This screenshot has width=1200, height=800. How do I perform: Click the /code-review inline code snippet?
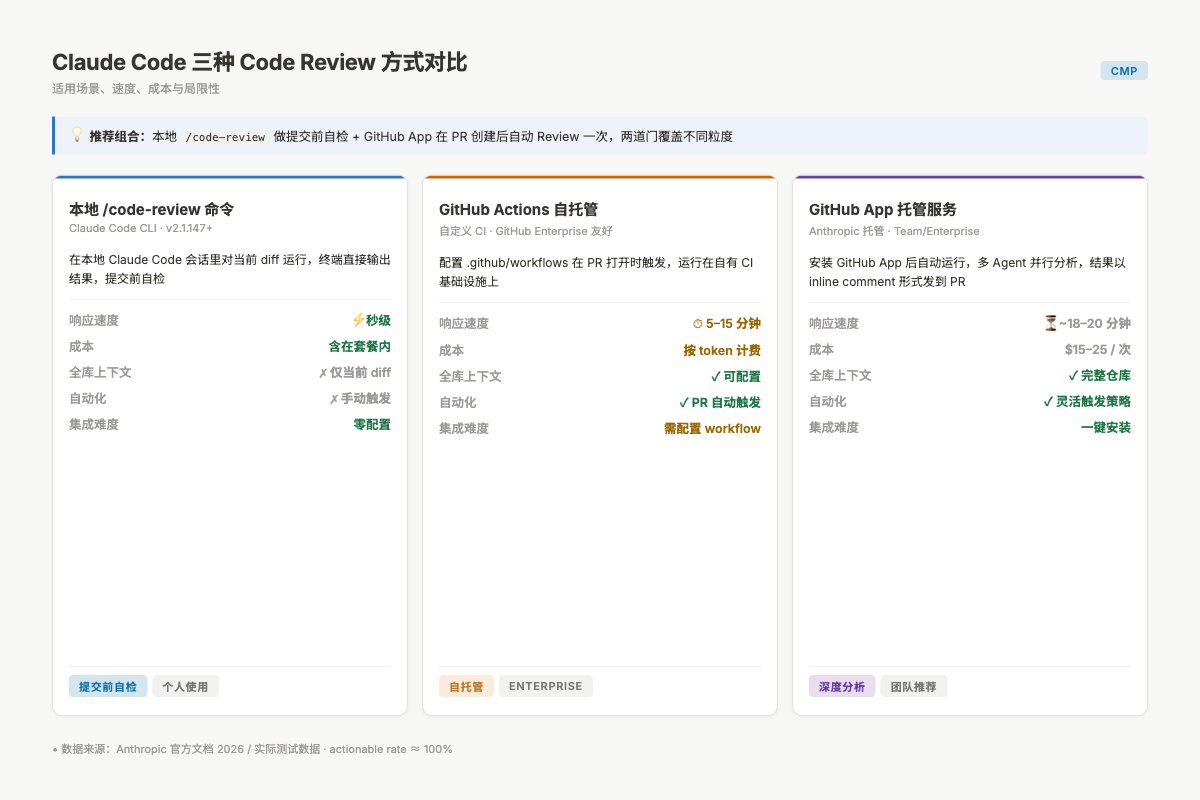[226, 136]
